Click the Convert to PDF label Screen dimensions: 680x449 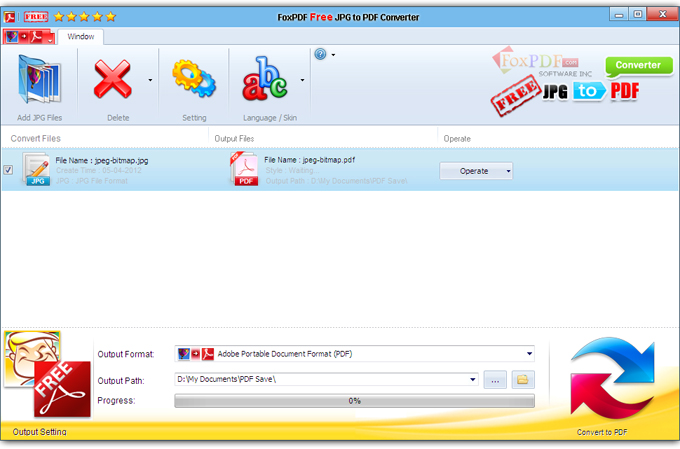click(x=602, y=432)
